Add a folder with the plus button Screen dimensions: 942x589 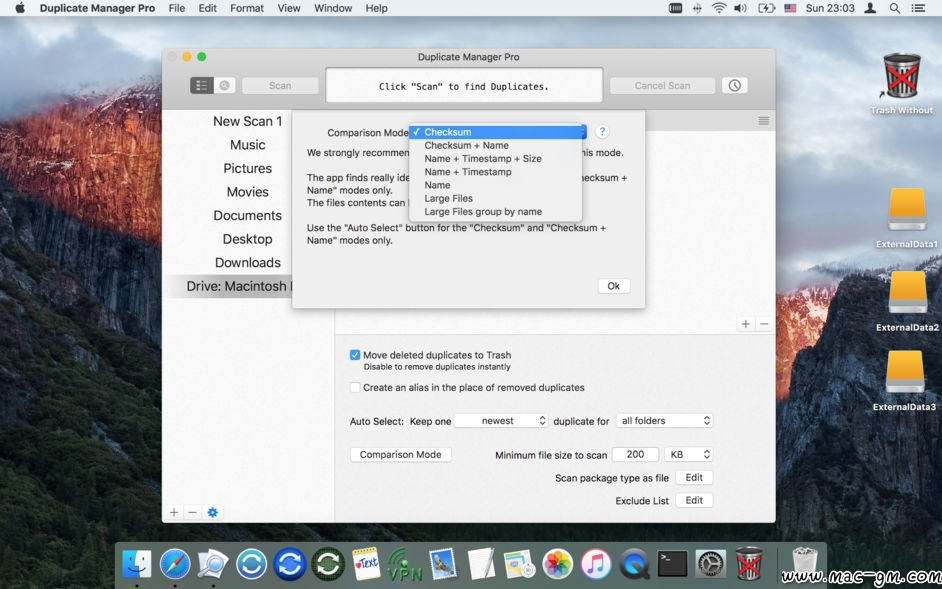(746, 324)
